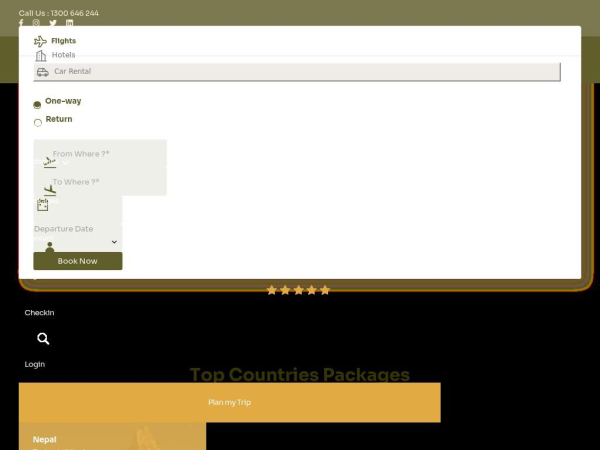This screenshot has width=600, height=450.
Task: Open the Facebook social icon
Action: (21, 23)
